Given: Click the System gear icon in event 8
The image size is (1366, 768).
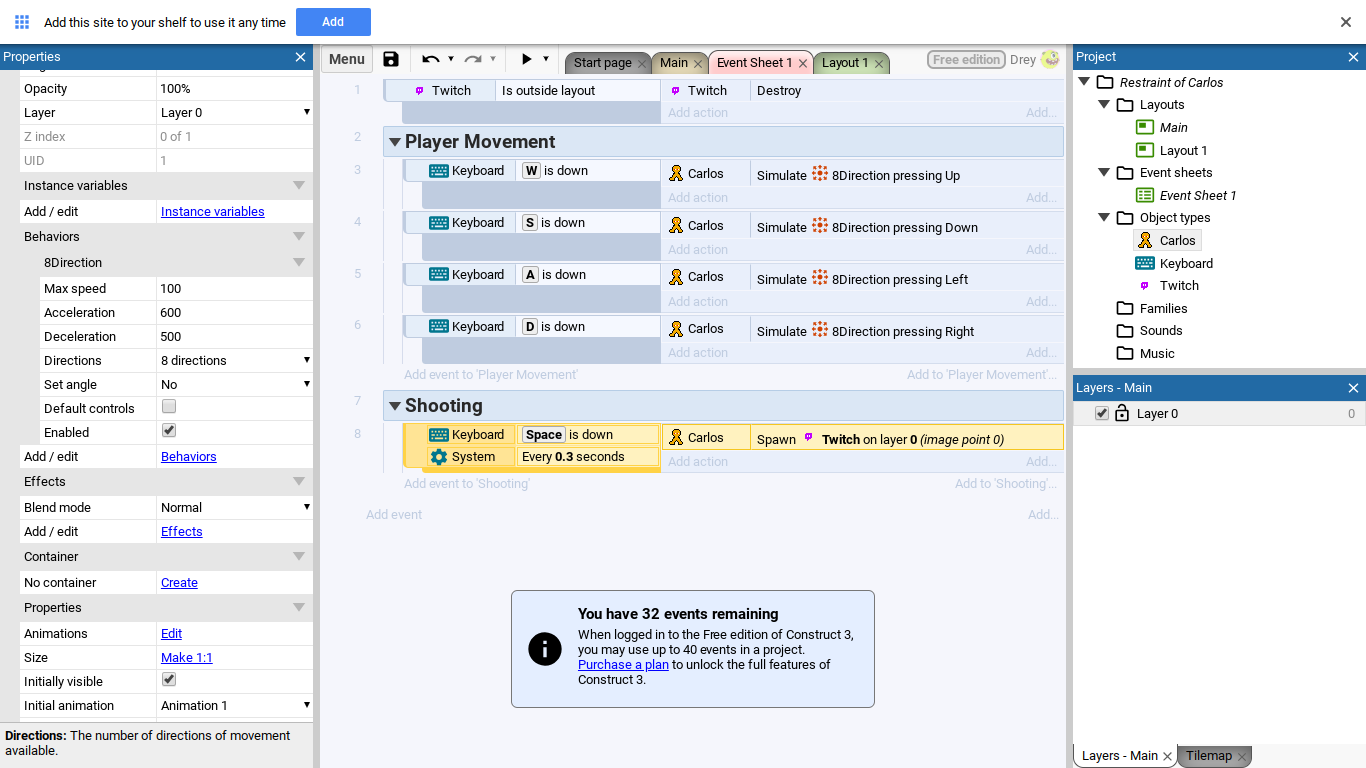Looking at the screenshot, I should click(438, 457).
